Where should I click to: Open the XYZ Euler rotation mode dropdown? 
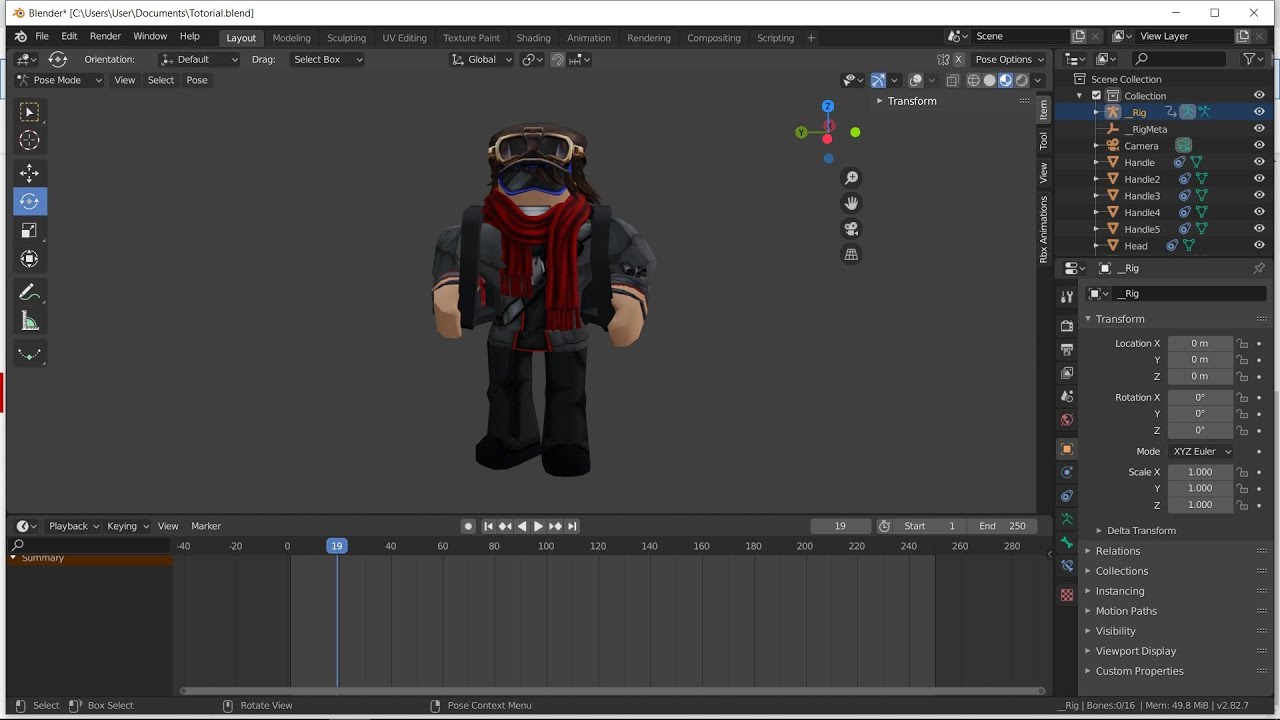click(1201, 452)
